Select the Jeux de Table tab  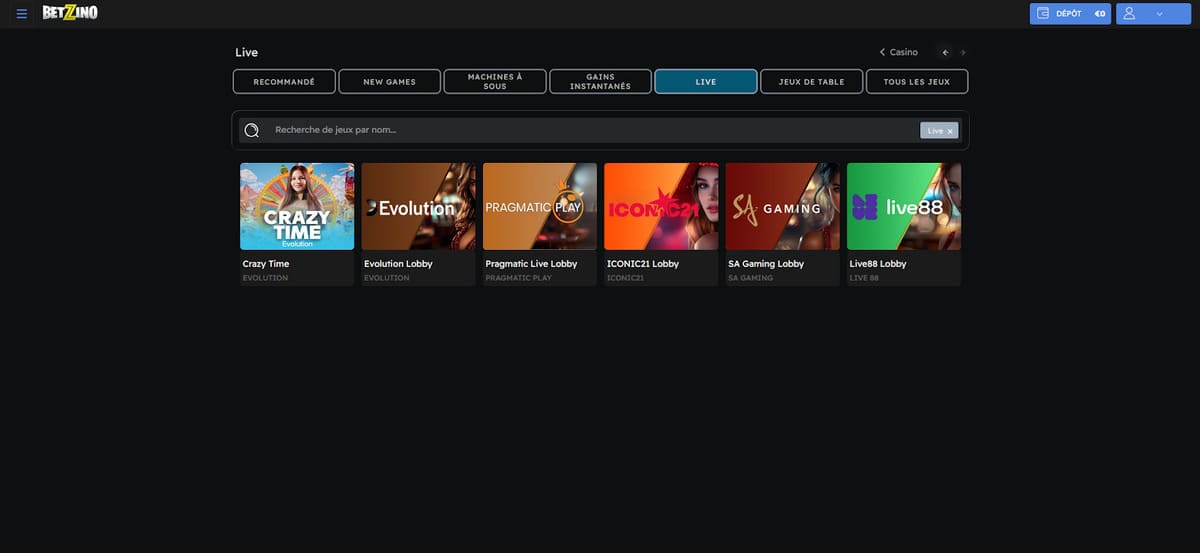(x=811, y=82)
